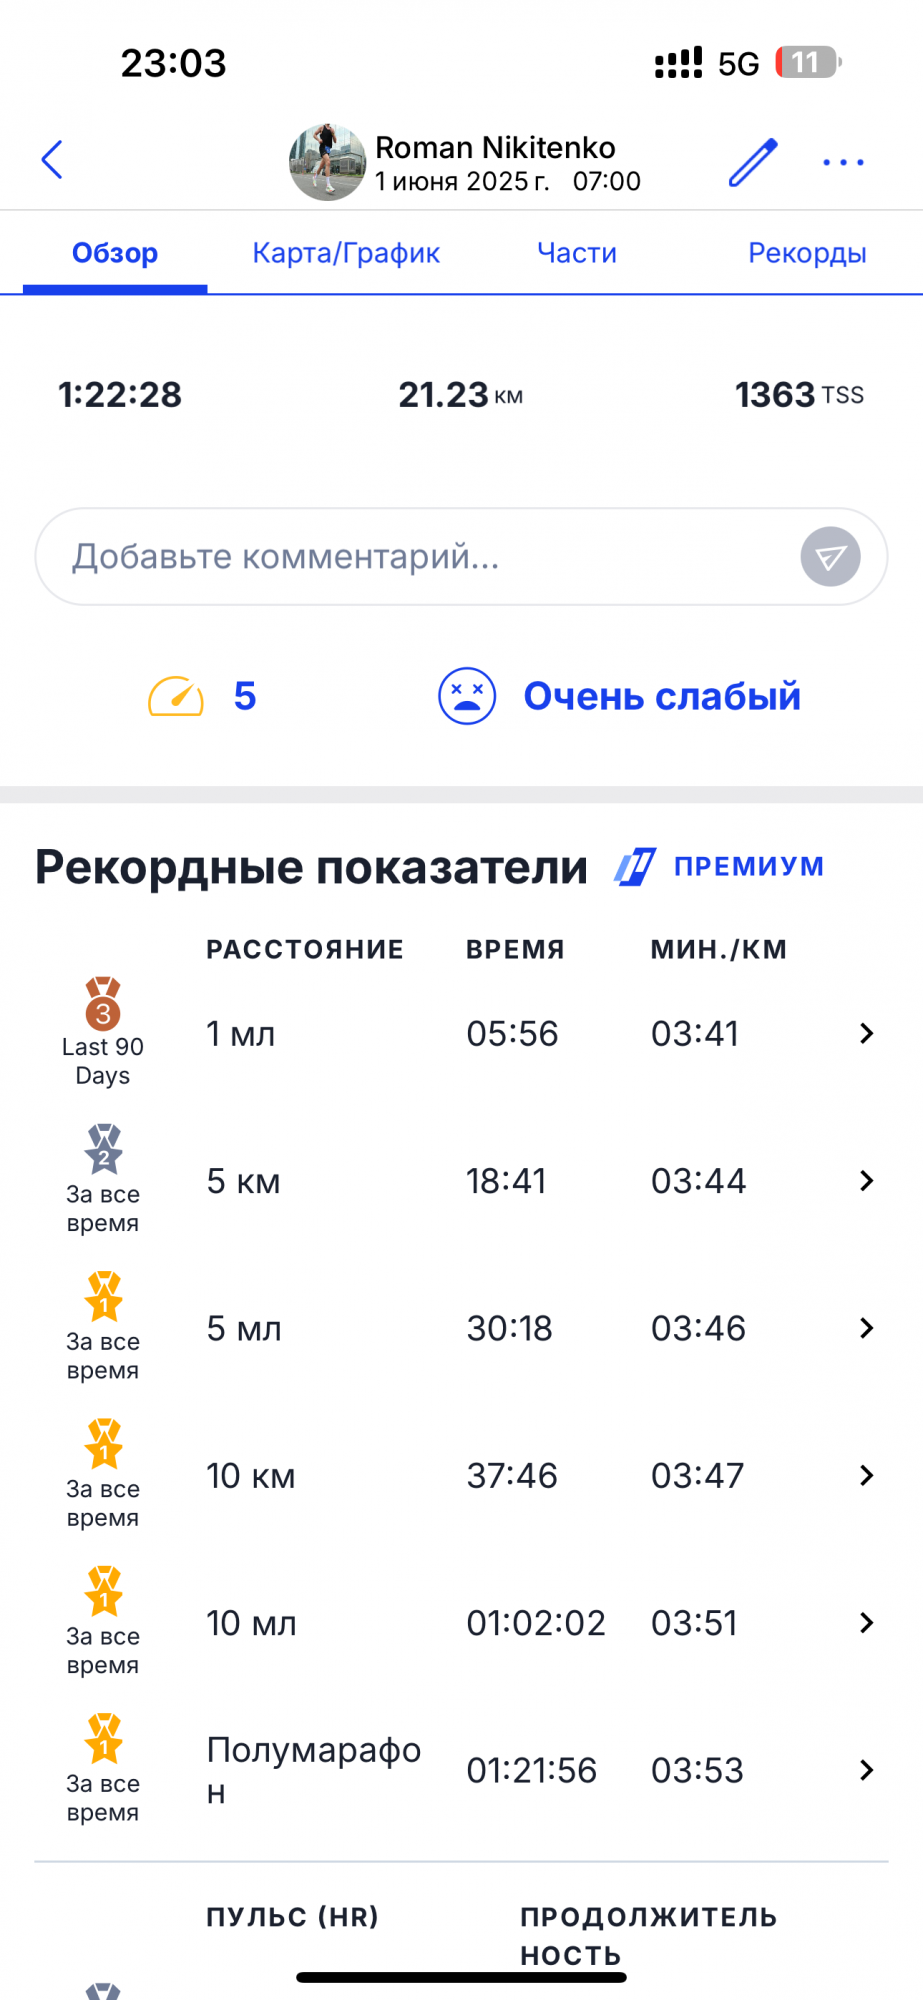
Task: Expand the 10 км record chevron
Action: point(866,1476)
